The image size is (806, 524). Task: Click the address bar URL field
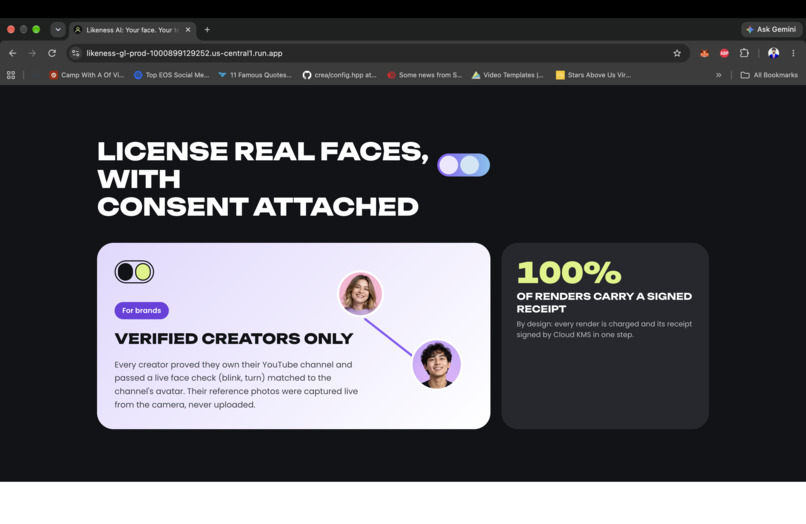pyautogui.click(x=378, y=53)
